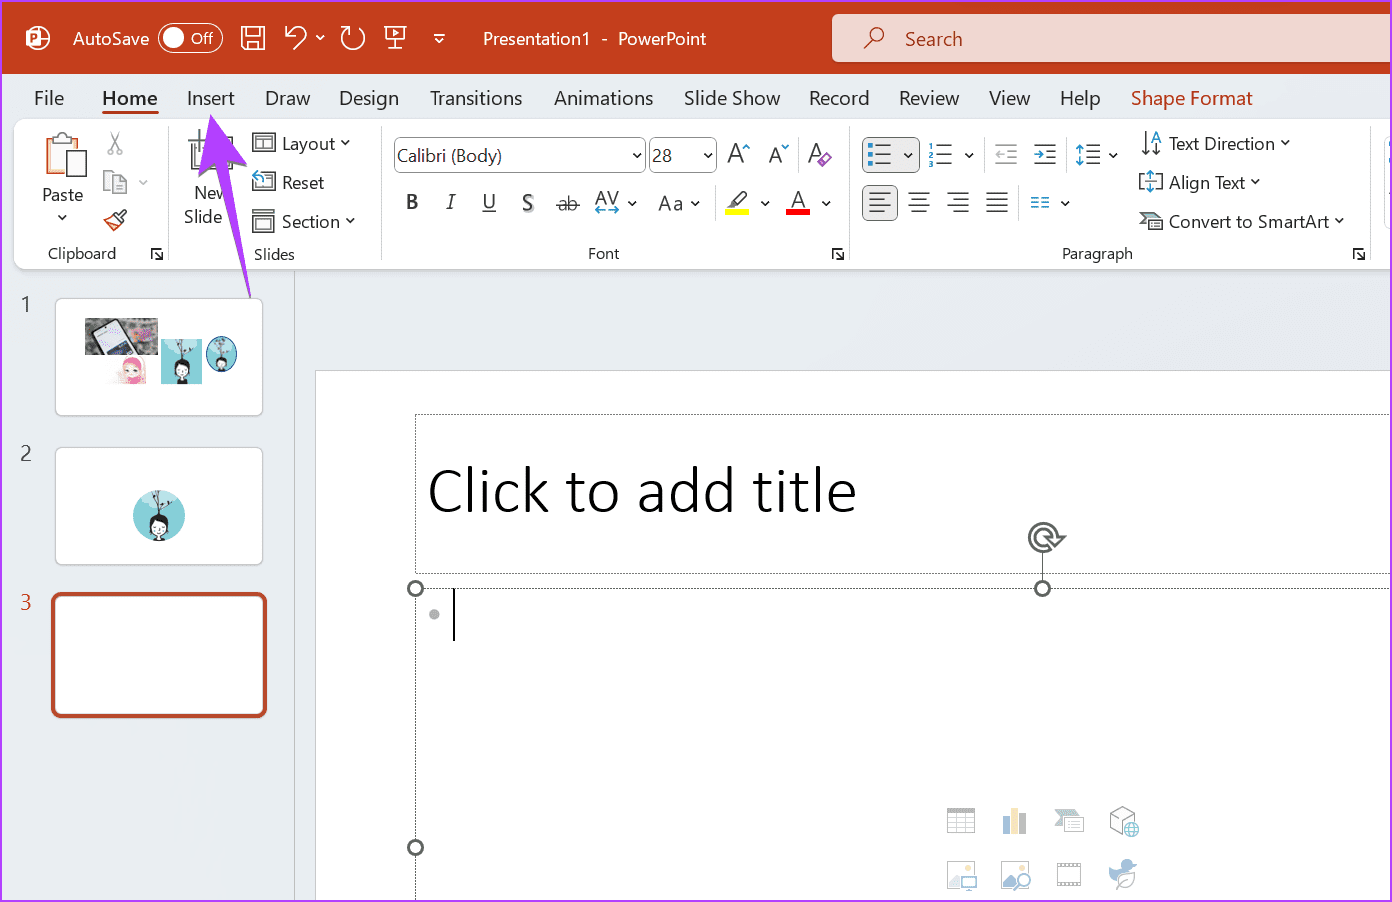Toggle Italic text formatting

[450, 203]
